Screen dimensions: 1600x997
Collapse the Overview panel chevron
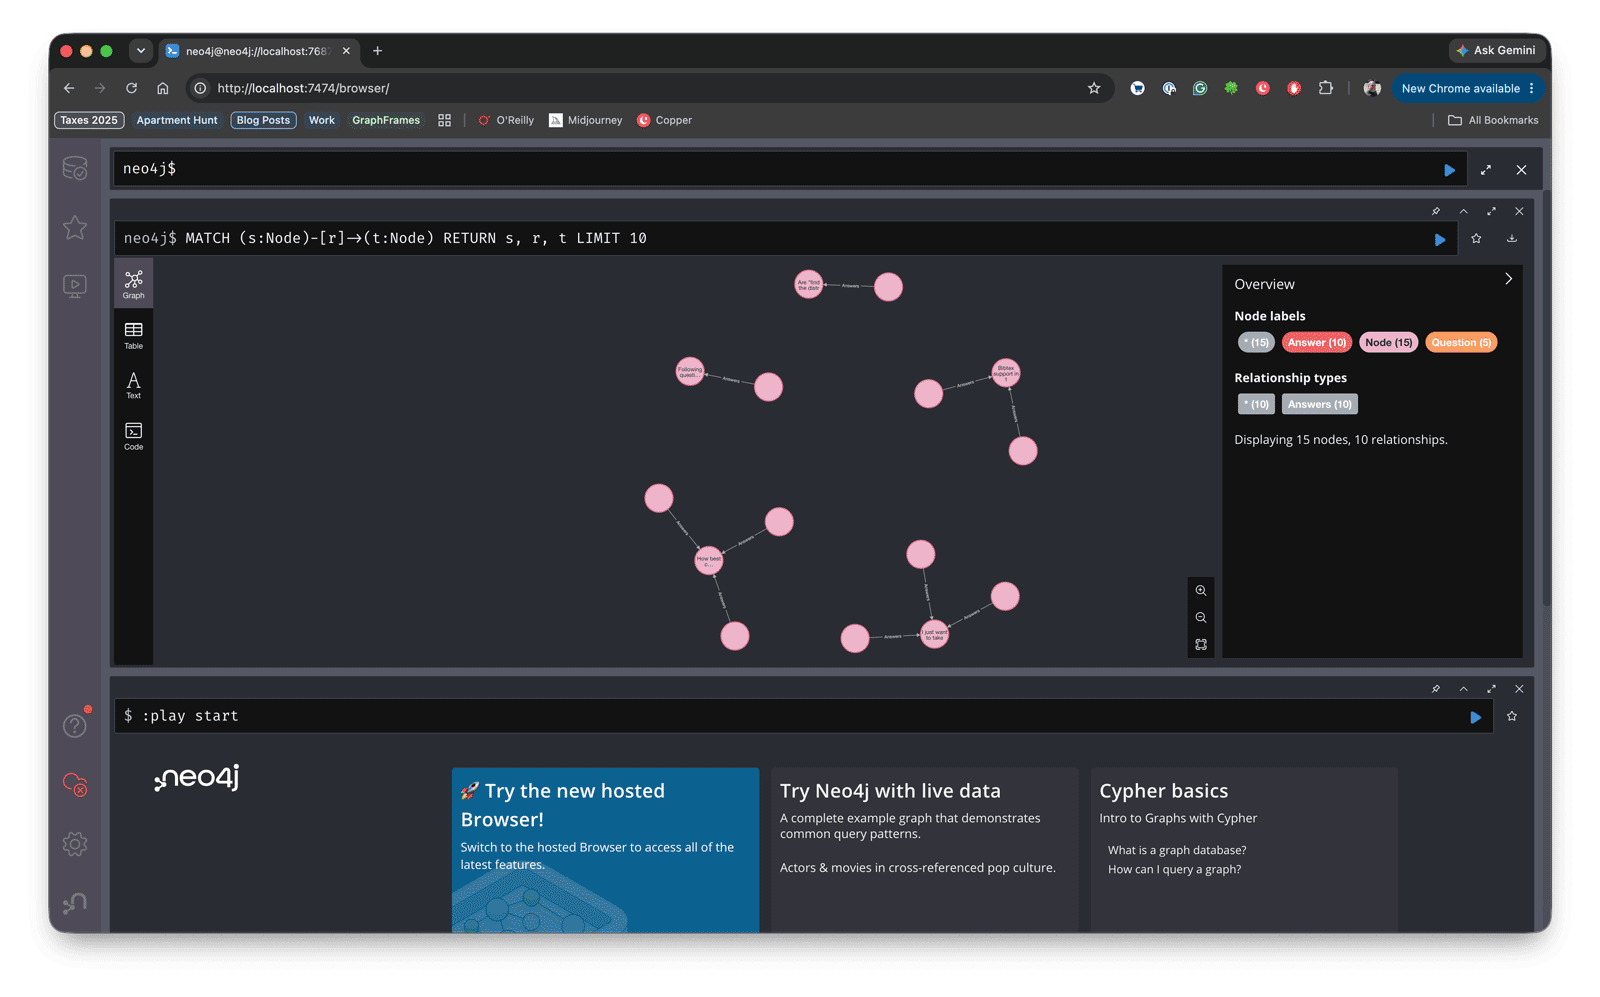pyautogui.click(x=1508, y=279)
